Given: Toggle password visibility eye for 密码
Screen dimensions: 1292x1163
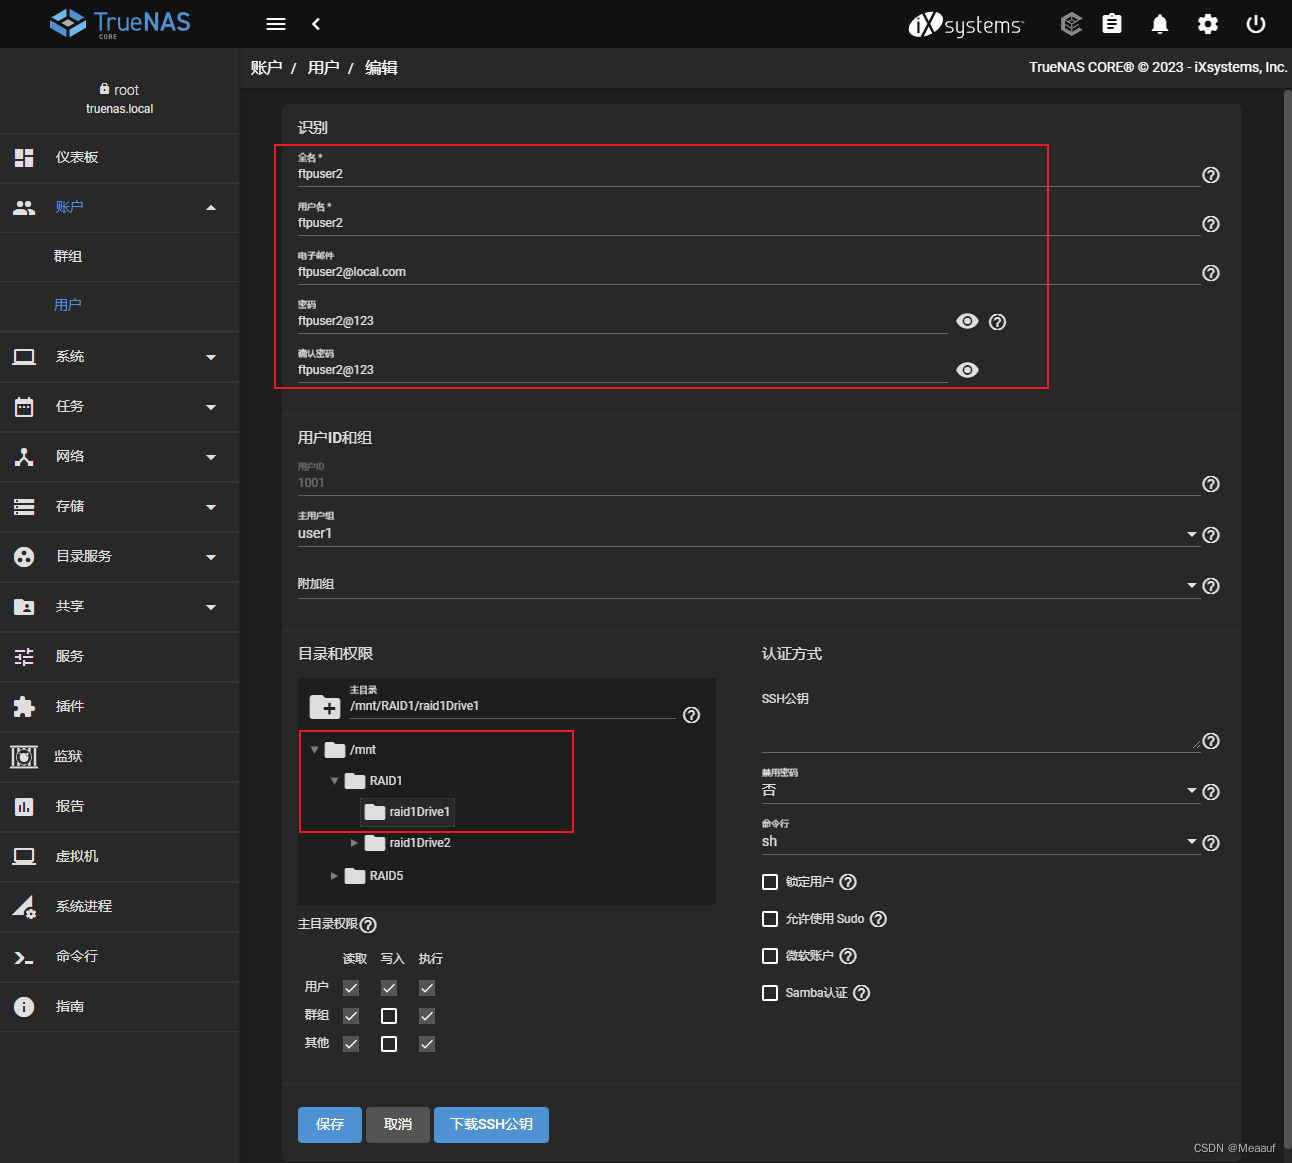Looking at the screenshot, I should pos(967,321).
